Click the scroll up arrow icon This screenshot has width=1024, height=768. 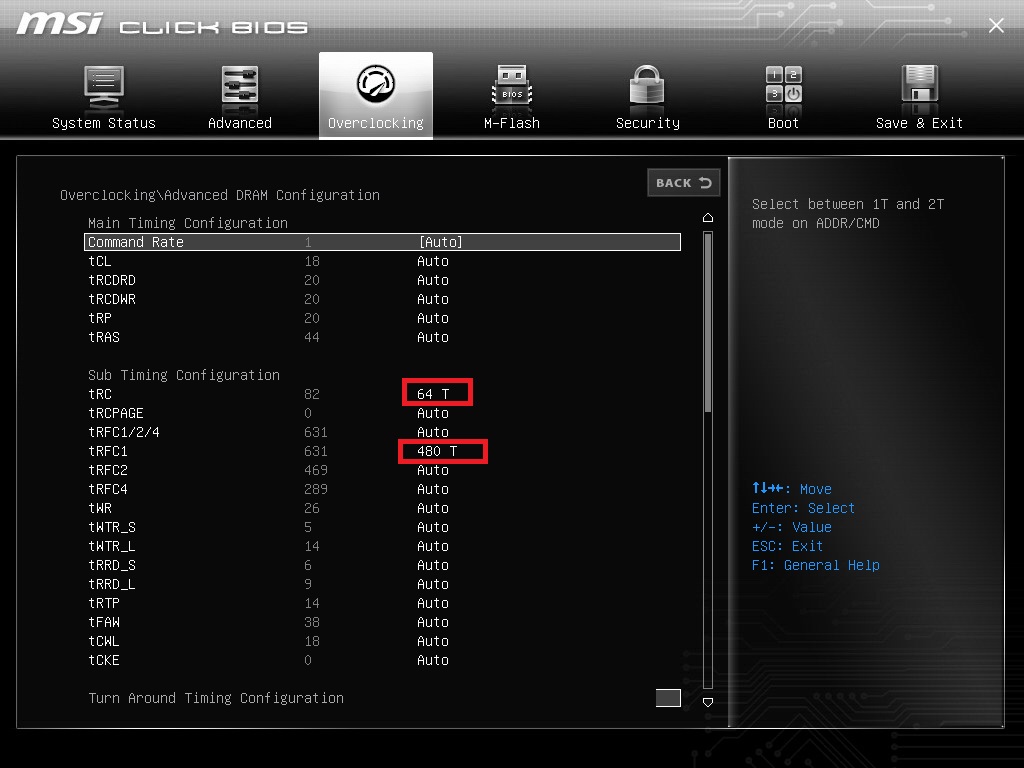[708, 217]
